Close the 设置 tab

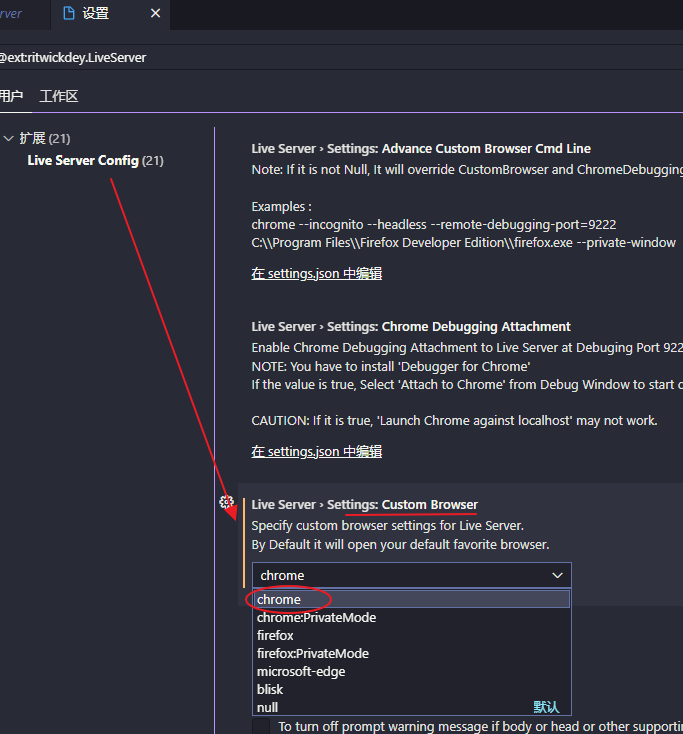(155, 14)
